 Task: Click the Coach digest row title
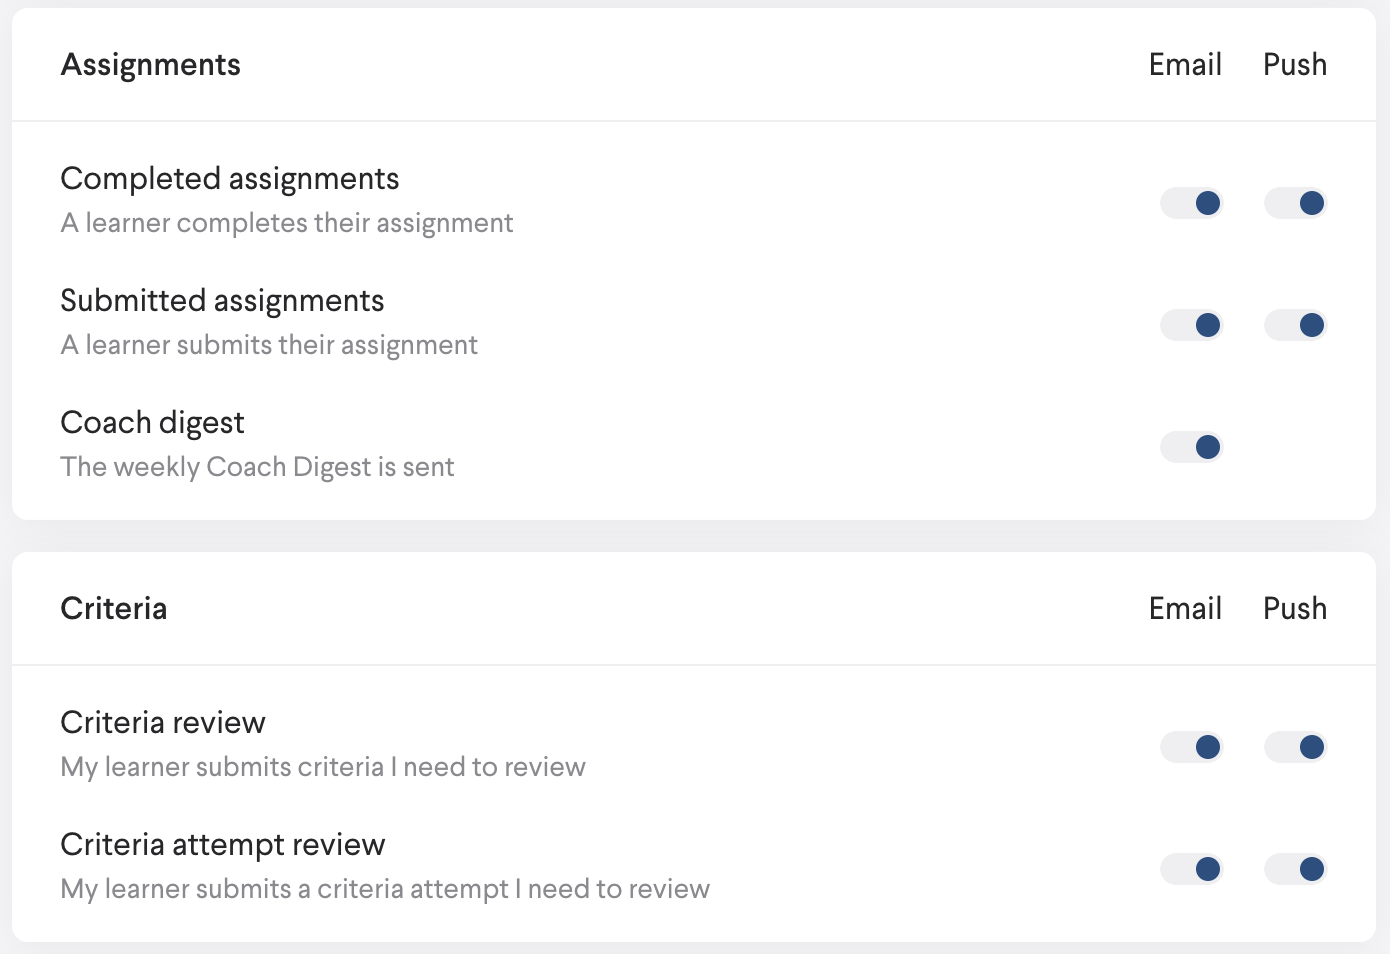pos(152,423)
